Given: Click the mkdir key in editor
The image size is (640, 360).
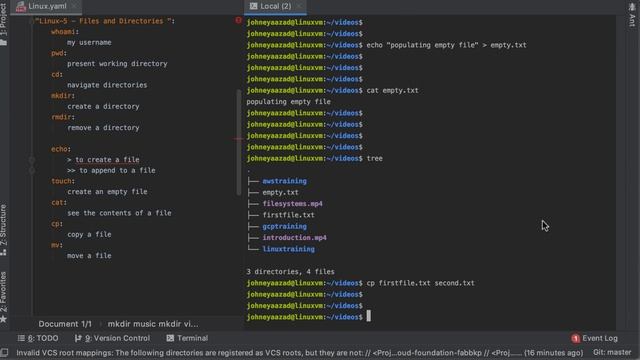Looking at the screenshot, I should point(61,96).
